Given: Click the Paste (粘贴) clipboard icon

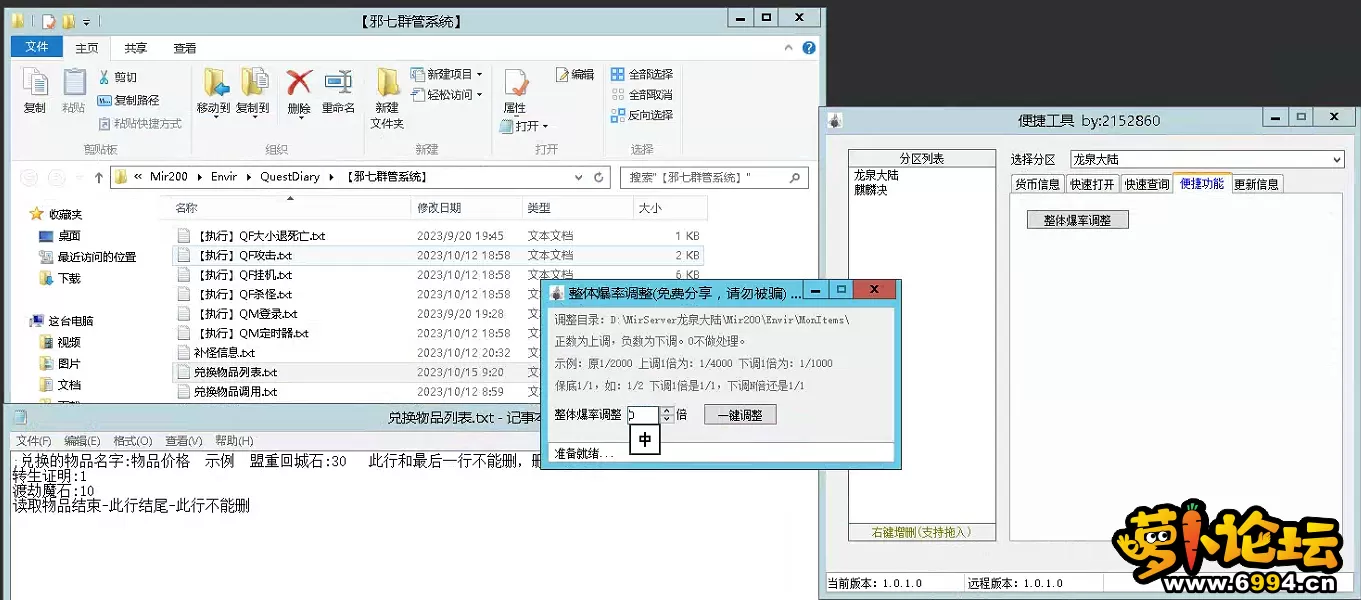Looking at the screenshot, I should point(74,91).
